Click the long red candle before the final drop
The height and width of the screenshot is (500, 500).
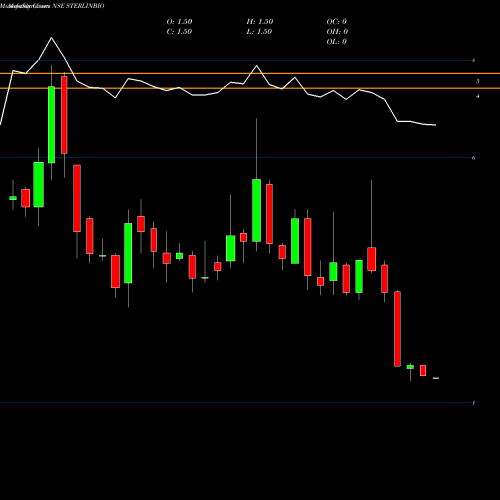397,329
